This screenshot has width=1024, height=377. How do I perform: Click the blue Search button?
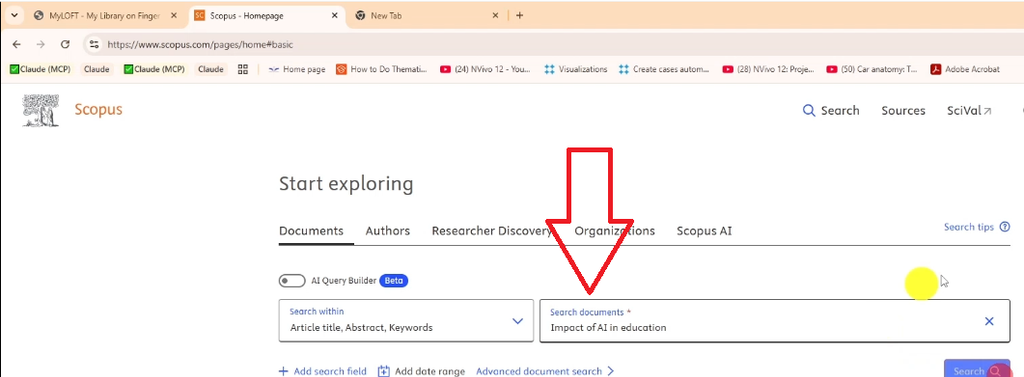coord(977,369)
